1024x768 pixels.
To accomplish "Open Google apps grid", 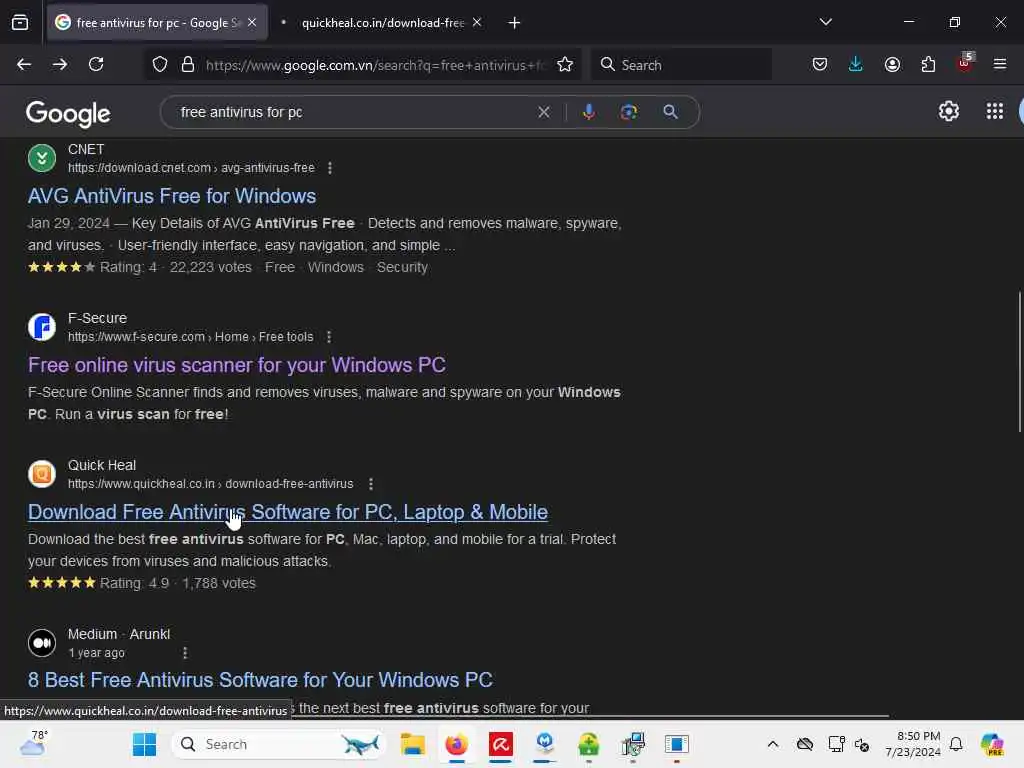I will 995,112.
